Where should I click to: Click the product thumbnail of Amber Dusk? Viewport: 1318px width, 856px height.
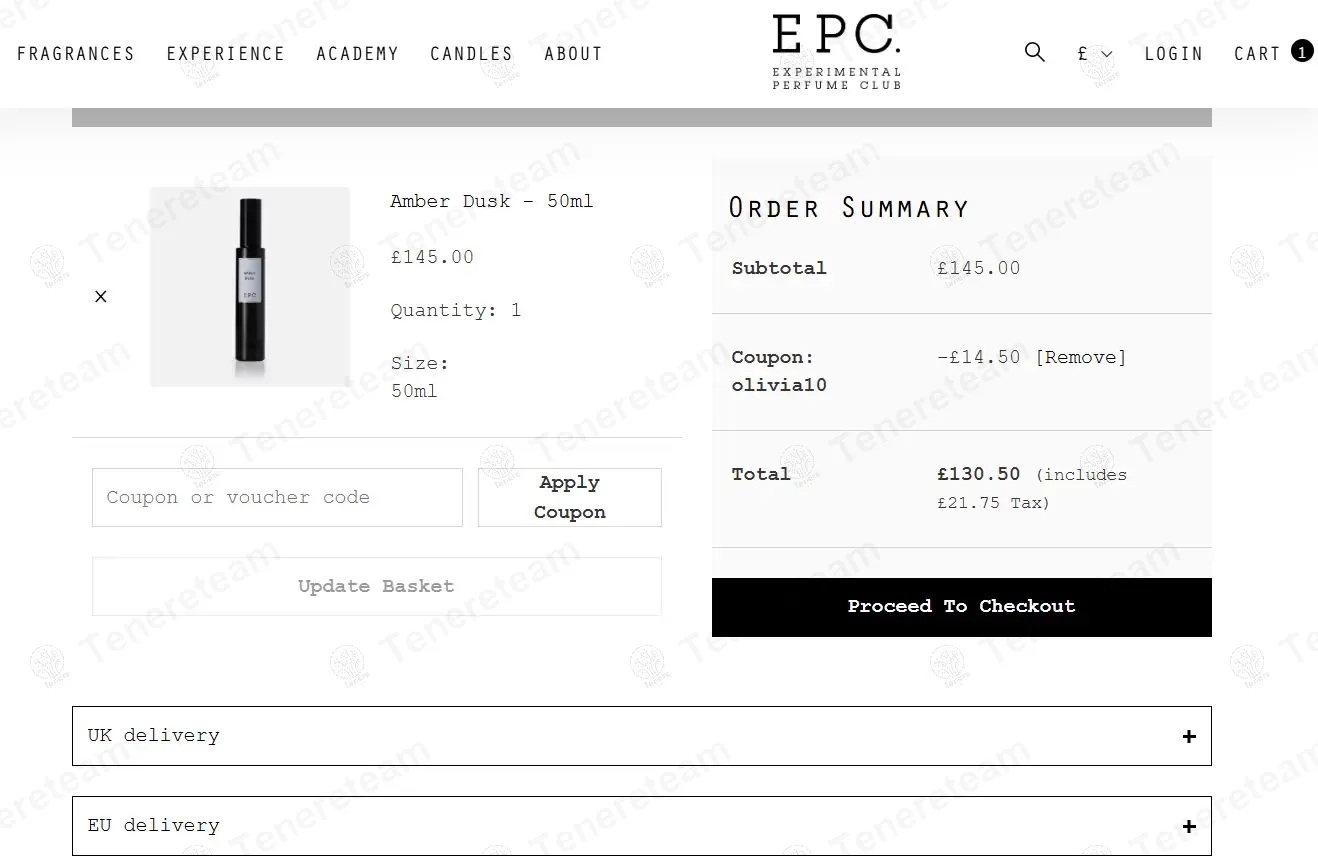pyautogui.click(x=249, y=286)
